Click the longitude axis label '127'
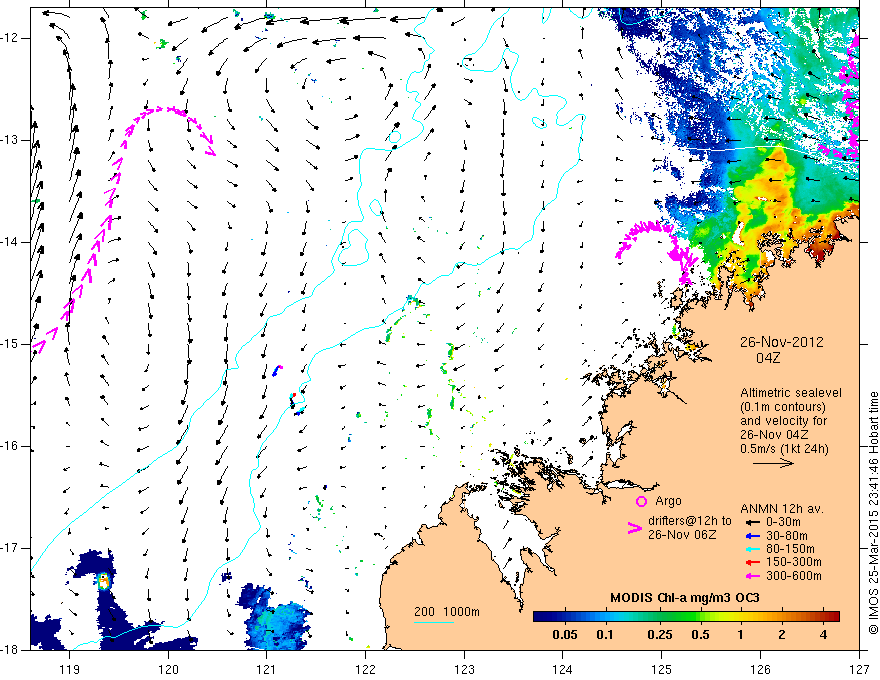Screen dimensions: 880x680 click(x=859, y=669)
